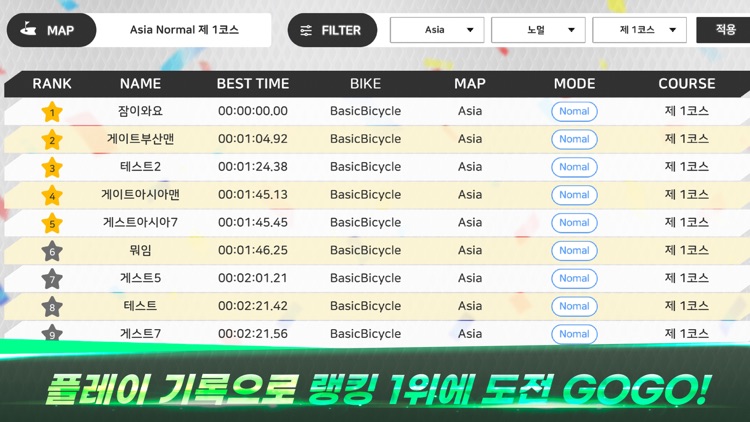Click the golf flag MAP icon

click(28, 29)
